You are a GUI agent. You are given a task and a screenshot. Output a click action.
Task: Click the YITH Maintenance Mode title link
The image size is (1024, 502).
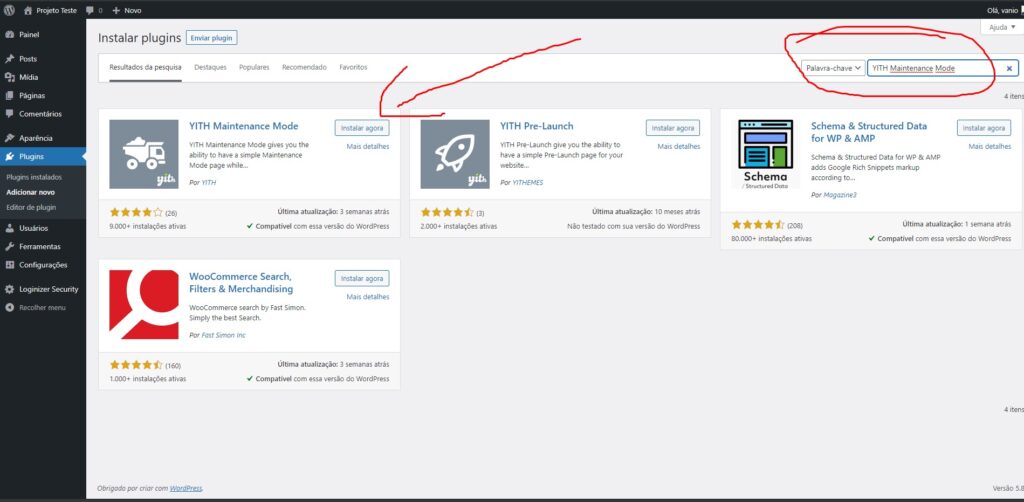[x=244, y=126]
